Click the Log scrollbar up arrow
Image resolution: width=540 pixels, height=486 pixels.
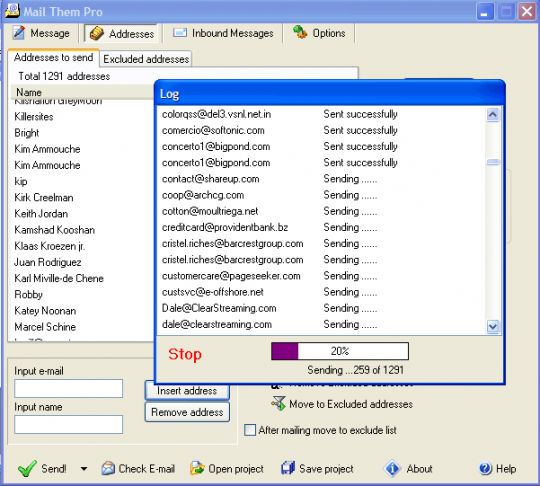click(x=493, y=115)
